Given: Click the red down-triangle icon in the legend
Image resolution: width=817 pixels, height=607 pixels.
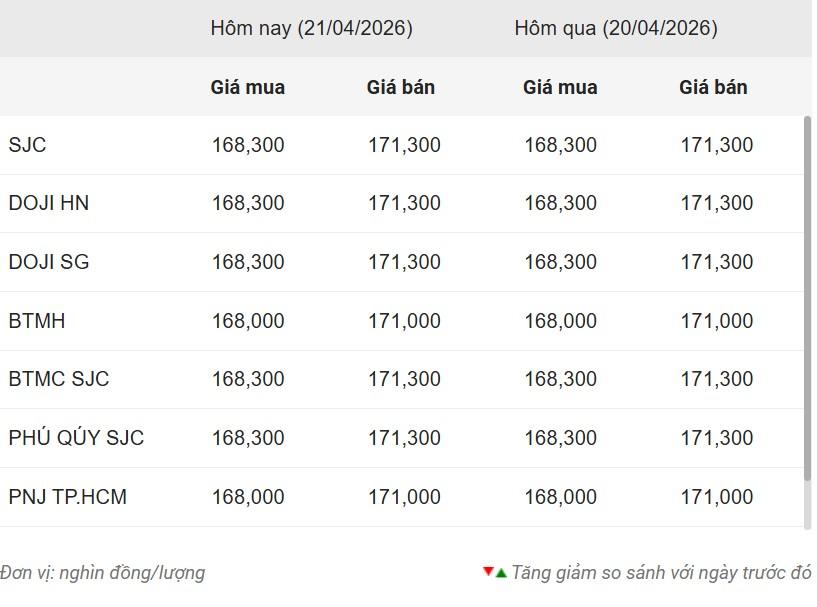Looking at the screenshot, I should 488,571.
